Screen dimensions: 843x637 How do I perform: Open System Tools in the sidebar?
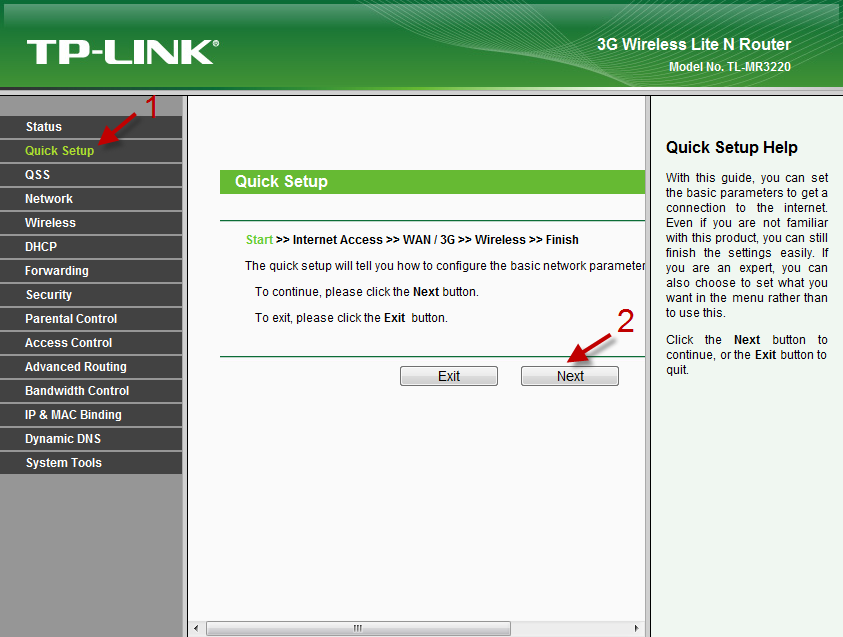pos(91,463)
